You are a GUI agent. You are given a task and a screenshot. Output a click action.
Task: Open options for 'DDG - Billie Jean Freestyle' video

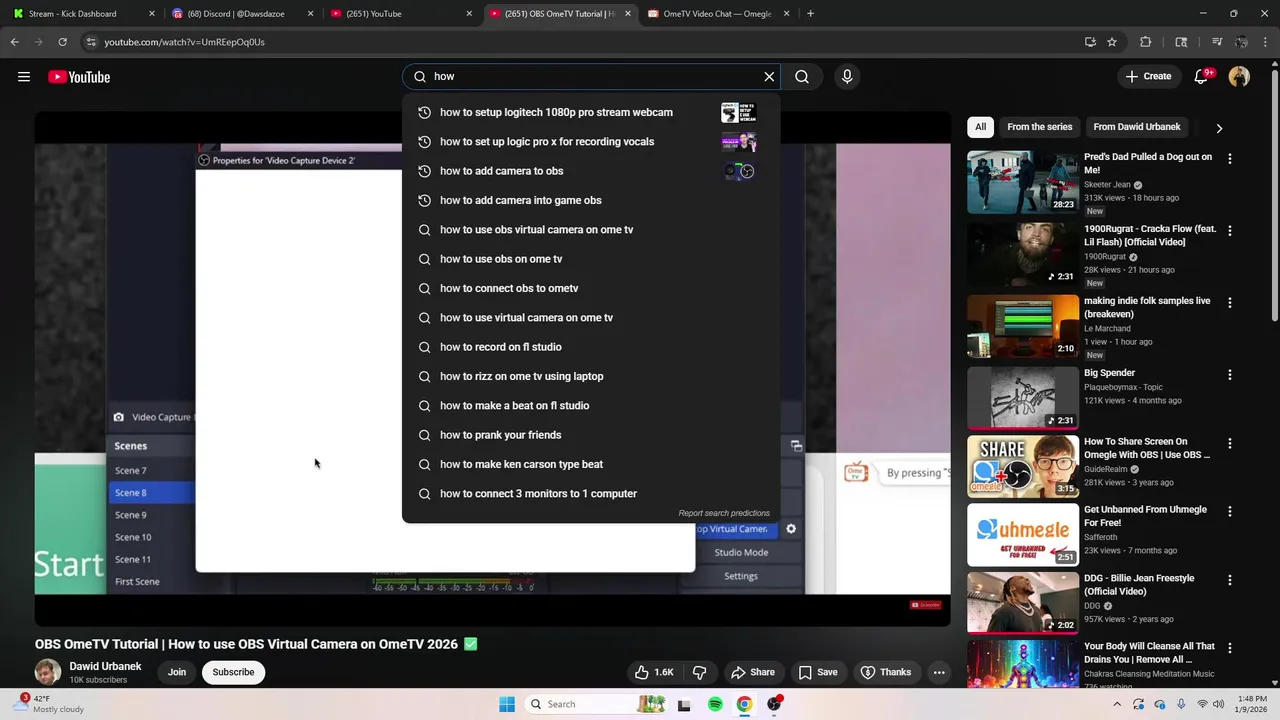click(x=1230, y=580)
